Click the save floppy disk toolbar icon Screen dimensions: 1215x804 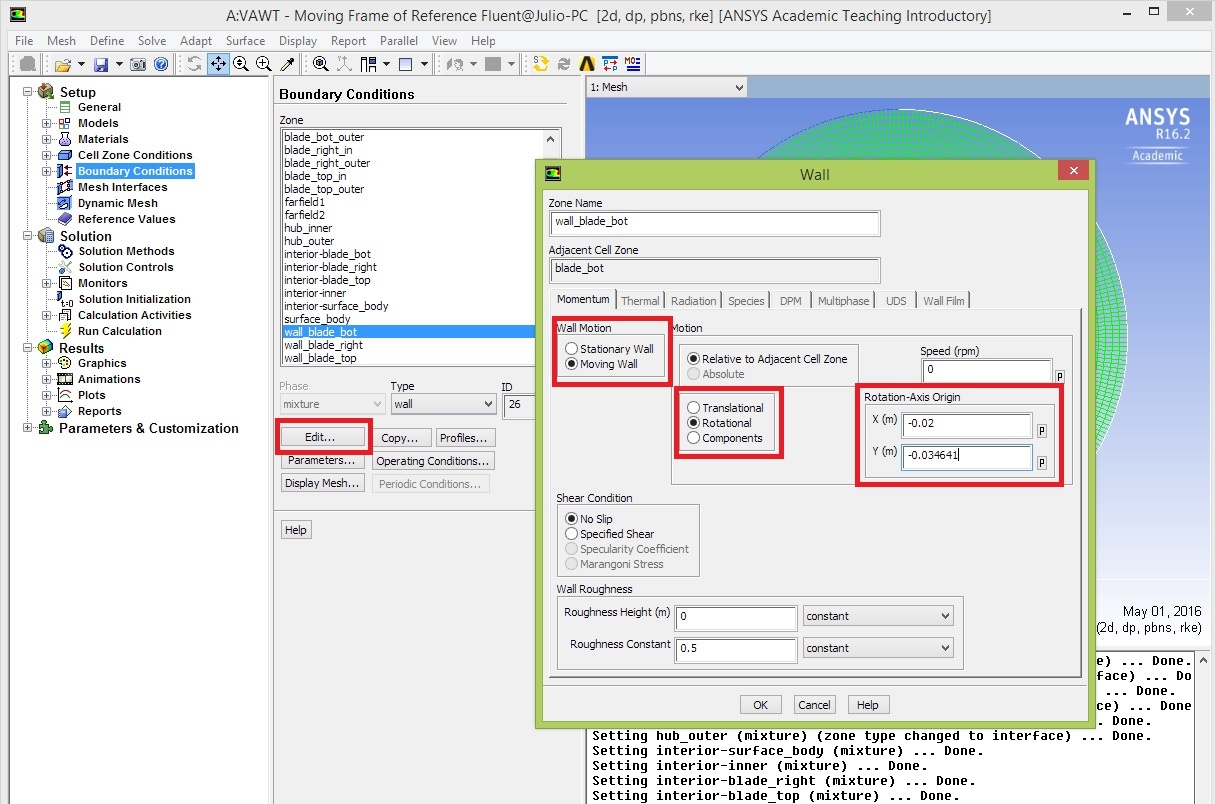pyautogui.click(x=101, y=64)
